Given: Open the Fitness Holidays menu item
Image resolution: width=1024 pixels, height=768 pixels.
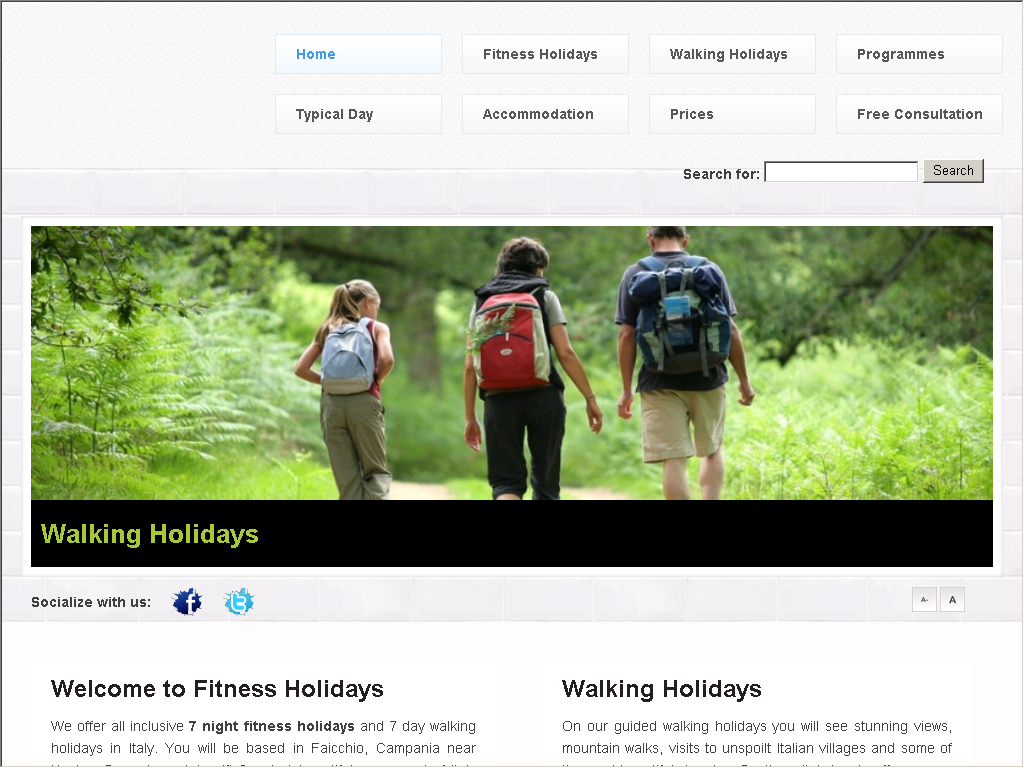Looking at the screenshot, I should [x=545, y=54].
